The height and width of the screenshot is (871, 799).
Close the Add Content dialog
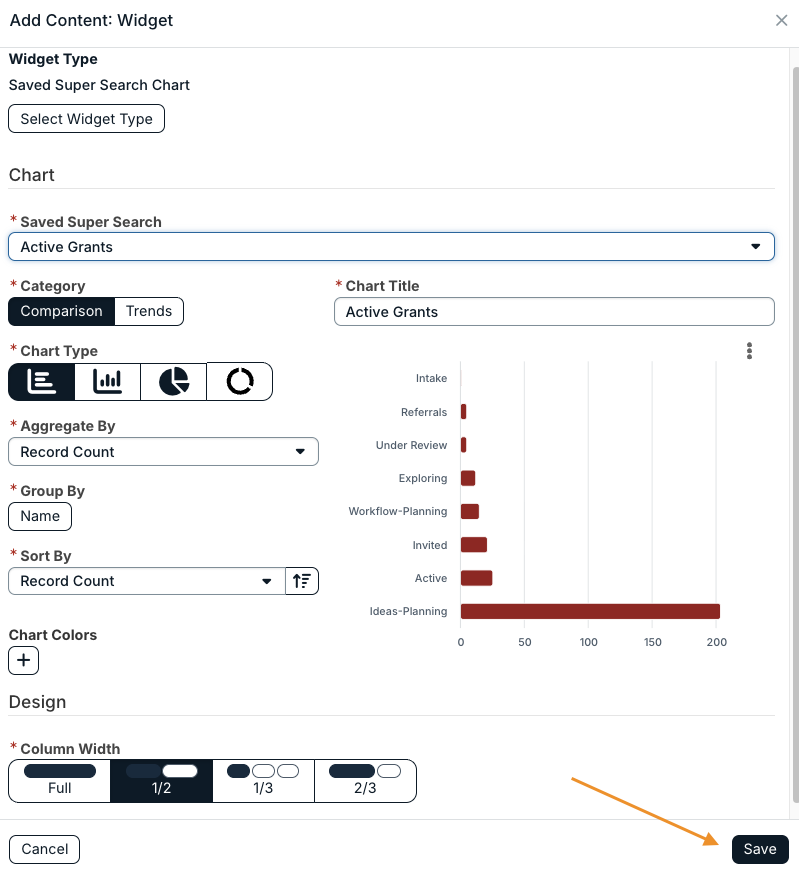pyautogui.click(x=781, y=21)
